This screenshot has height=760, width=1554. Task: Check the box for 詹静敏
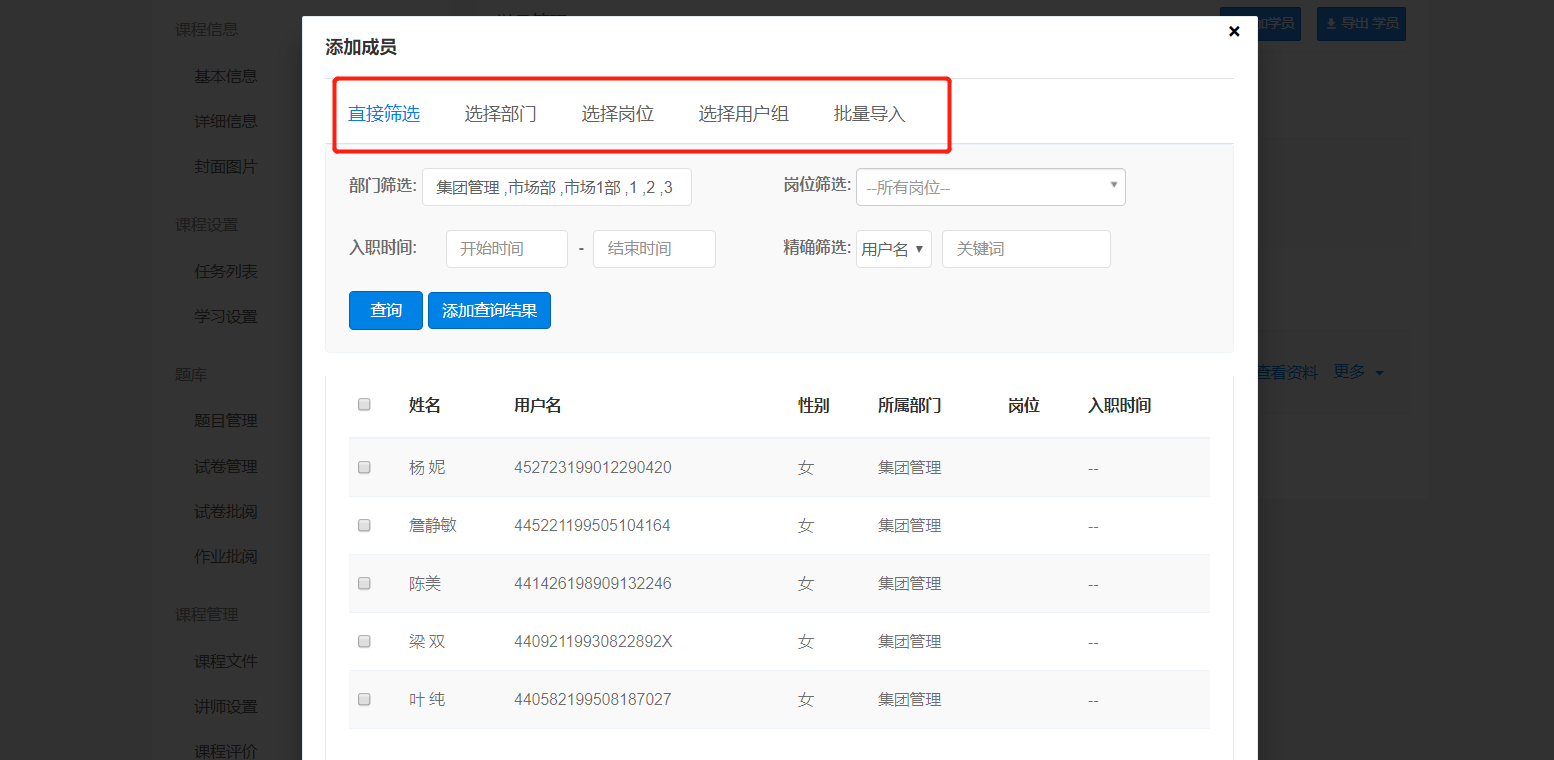pos(364,525)
